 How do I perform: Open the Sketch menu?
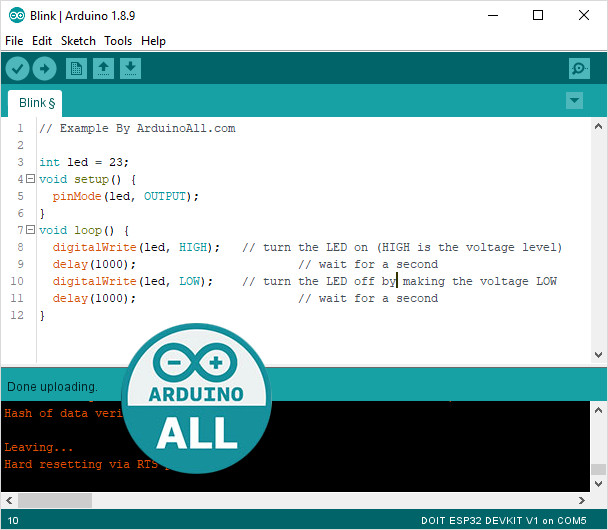(78, 41)
